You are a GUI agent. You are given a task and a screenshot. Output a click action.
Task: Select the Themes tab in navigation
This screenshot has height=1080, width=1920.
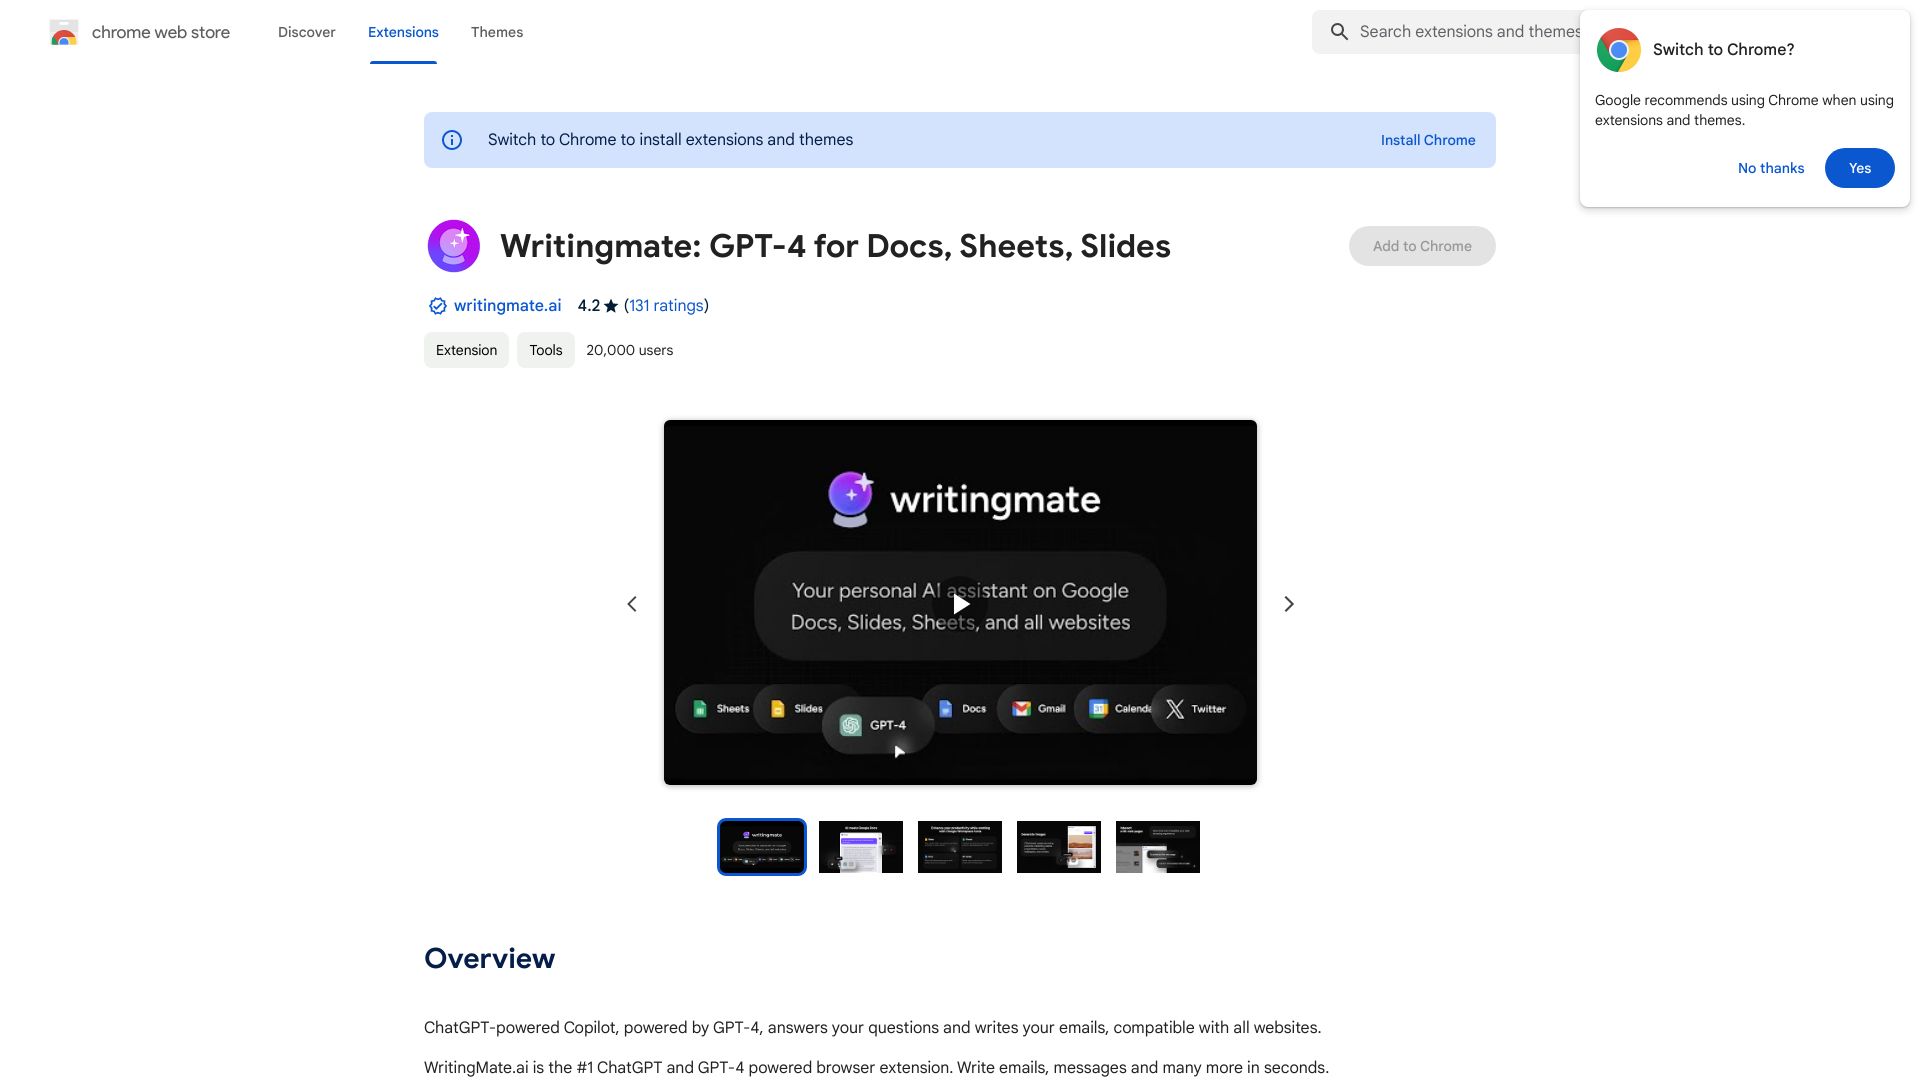[x=496, y=32]
